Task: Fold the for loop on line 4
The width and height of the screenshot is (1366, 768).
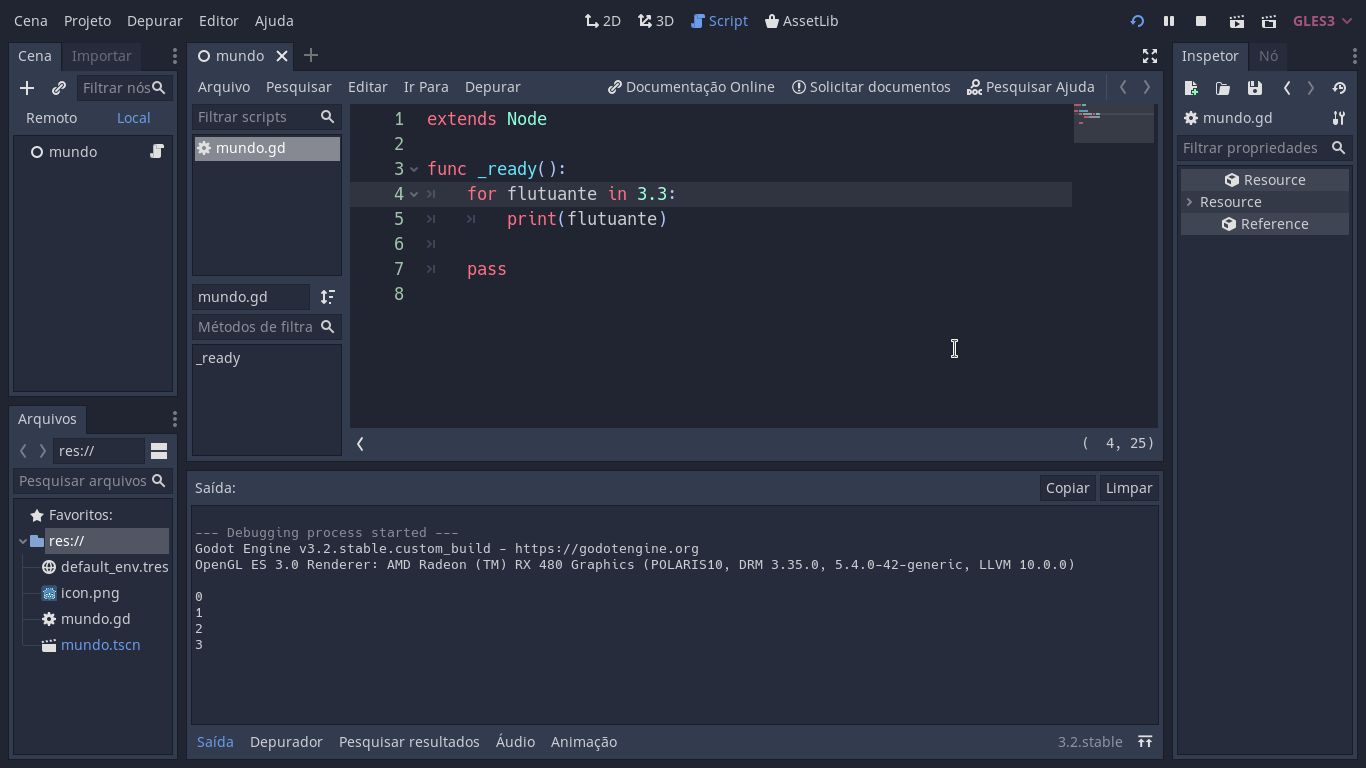Action: pos(414,194)
